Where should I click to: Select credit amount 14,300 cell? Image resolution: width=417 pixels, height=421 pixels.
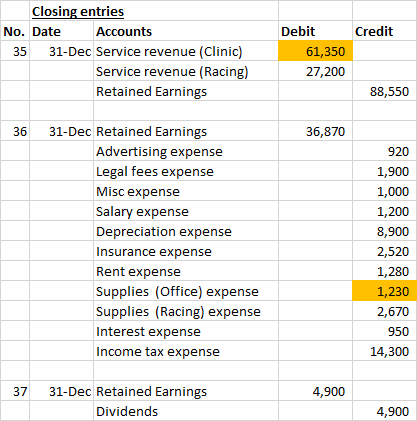[x=384, y=351]
